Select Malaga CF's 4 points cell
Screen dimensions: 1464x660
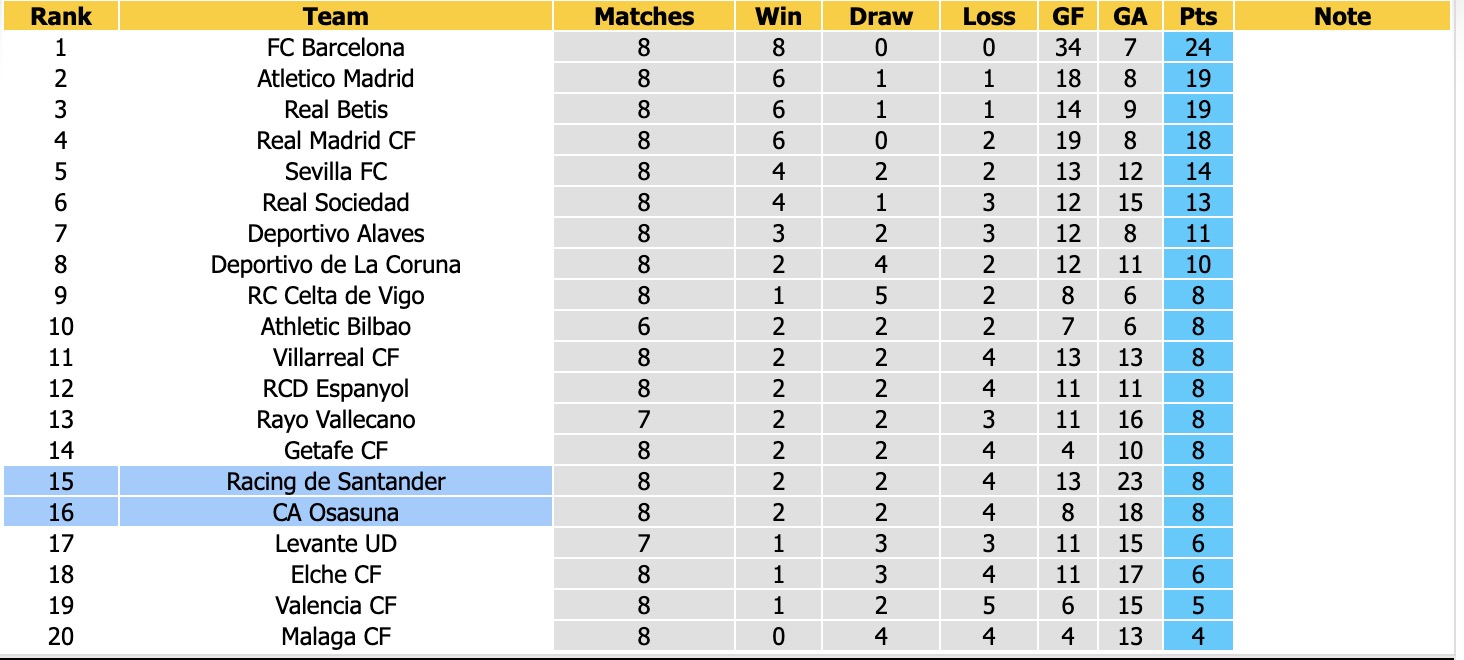1198,636
